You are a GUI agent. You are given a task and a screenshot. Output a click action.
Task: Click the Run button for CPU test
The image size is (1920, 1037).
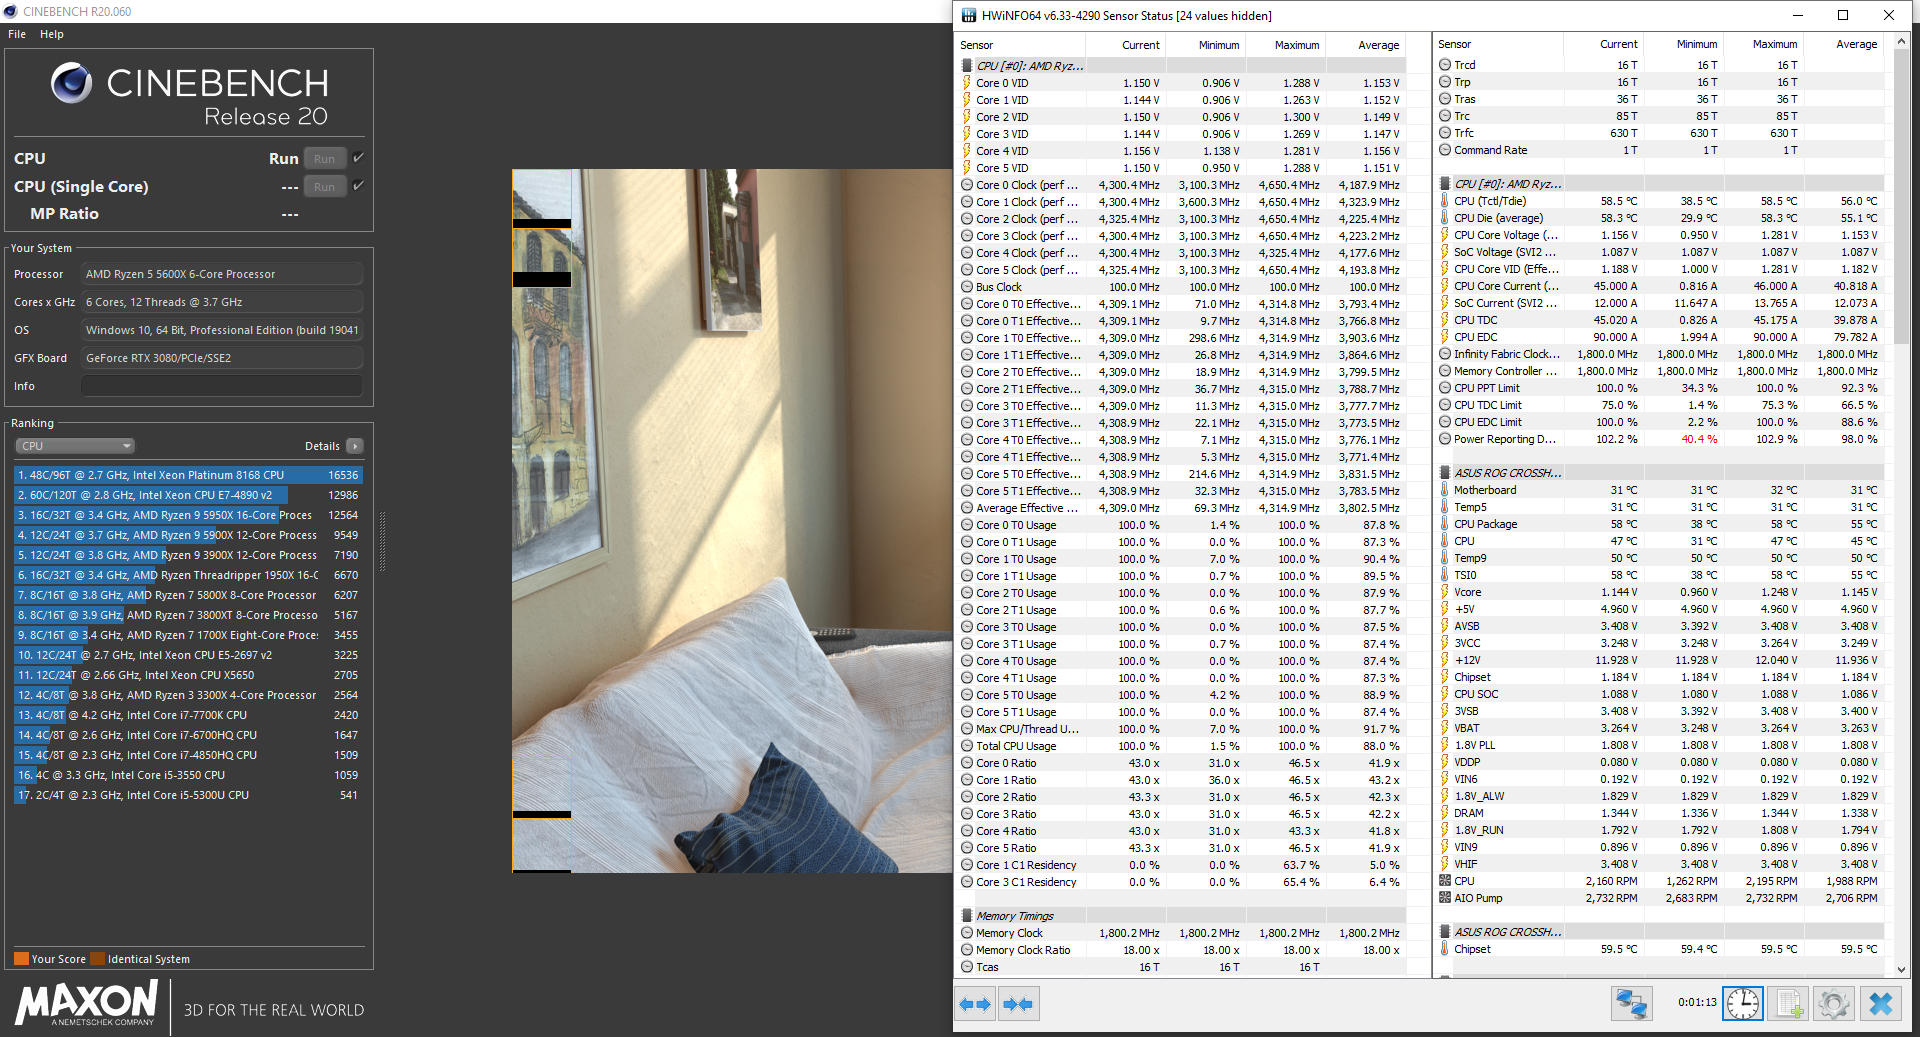(x=325, y=158)
